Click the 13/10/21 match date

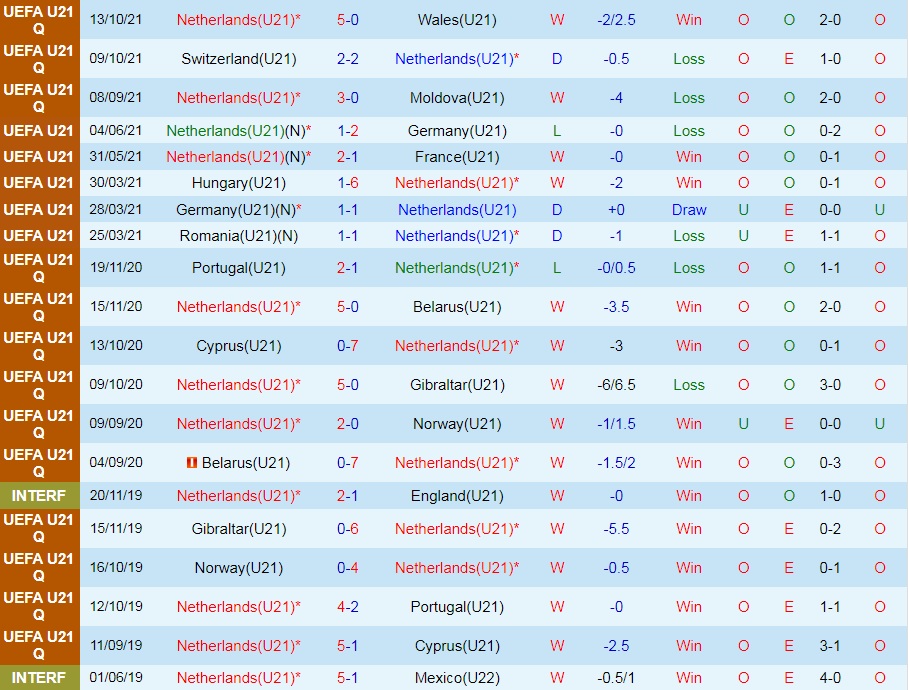tap(116, 20)
